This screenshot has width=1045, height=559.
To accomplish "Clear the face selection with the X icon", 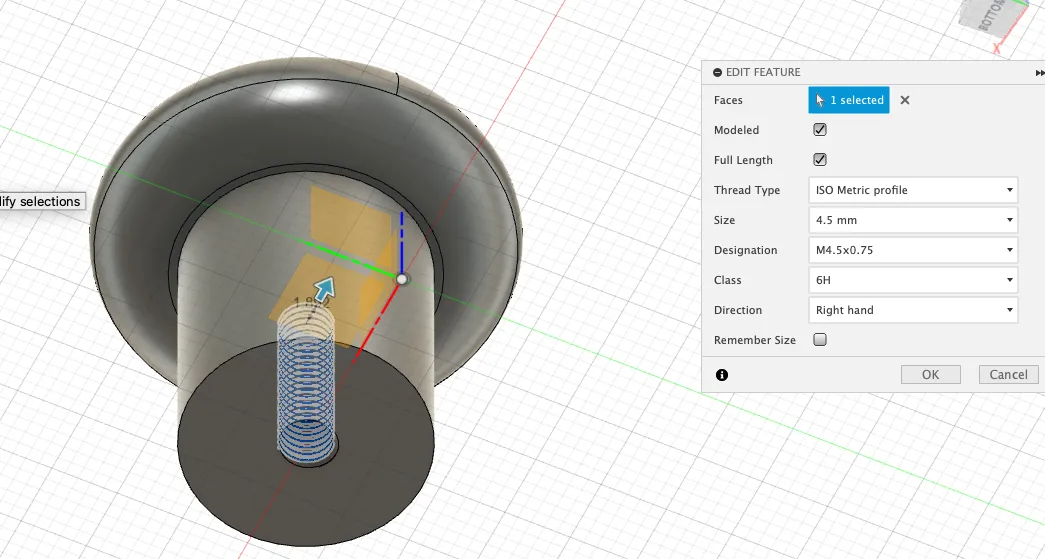I will (905, 100).
